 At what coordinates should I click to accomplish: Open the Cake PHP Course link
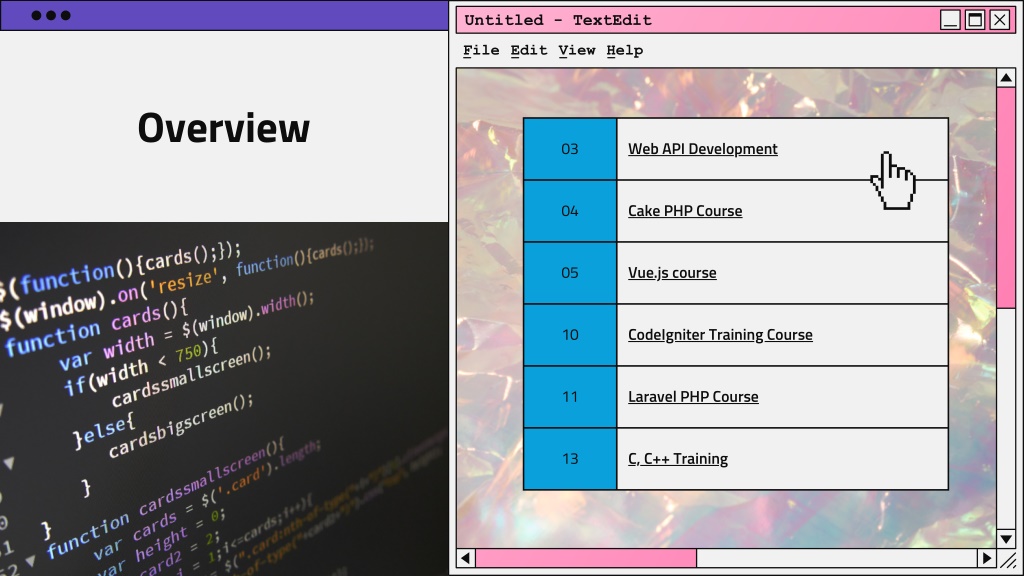pos(685,211)
